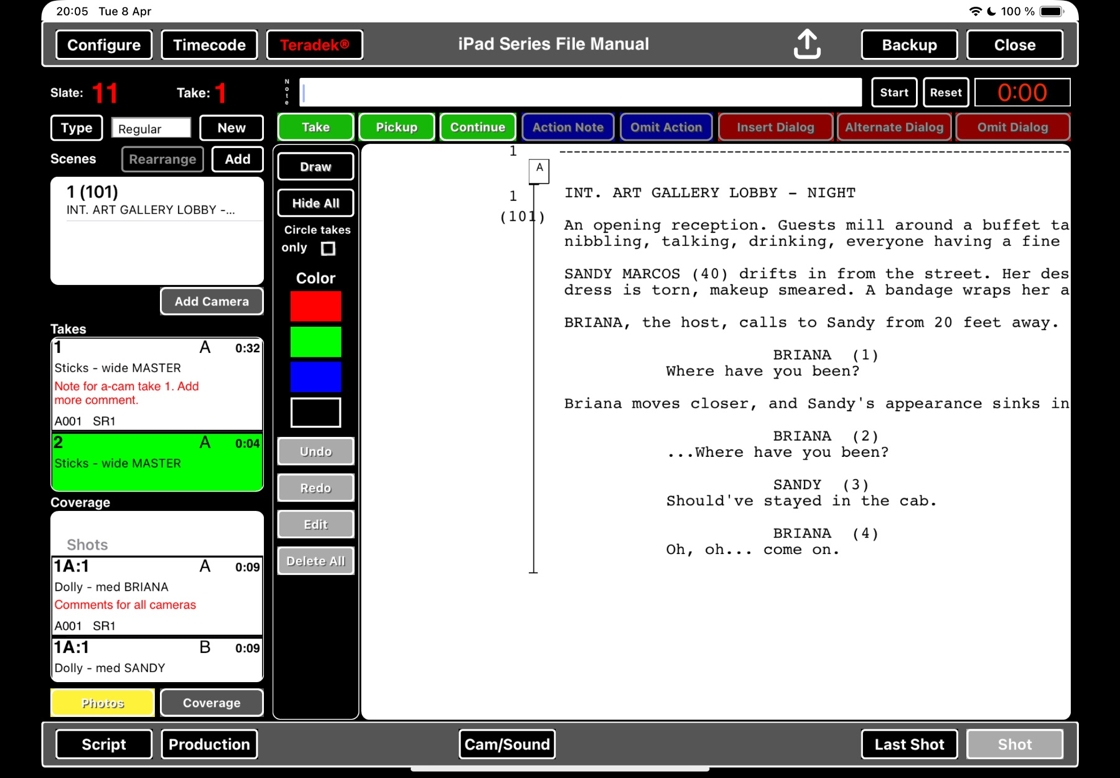Choose the blue color swatch
Screen dimensions: 1120x778
(x=315, y=377)
